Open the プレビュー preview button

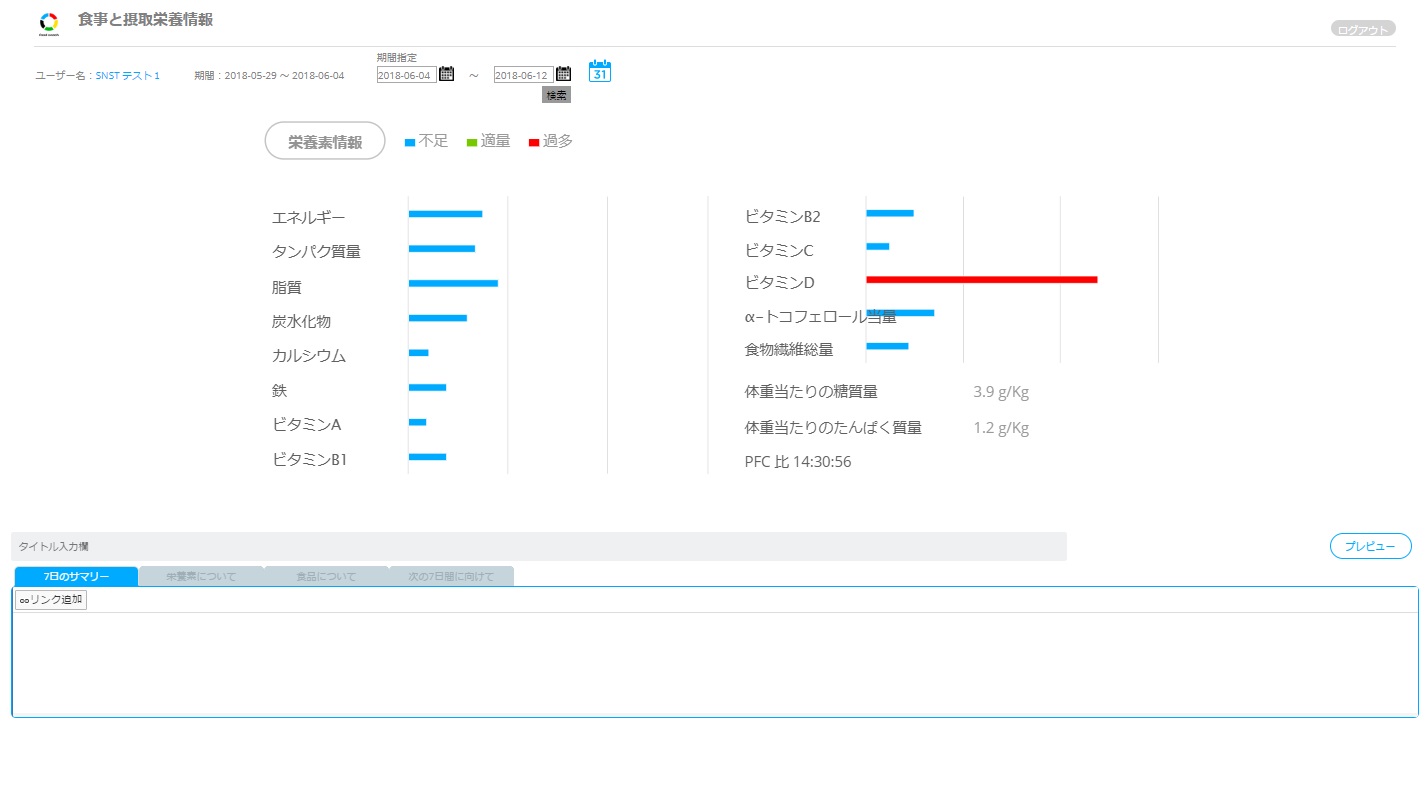1370,546
